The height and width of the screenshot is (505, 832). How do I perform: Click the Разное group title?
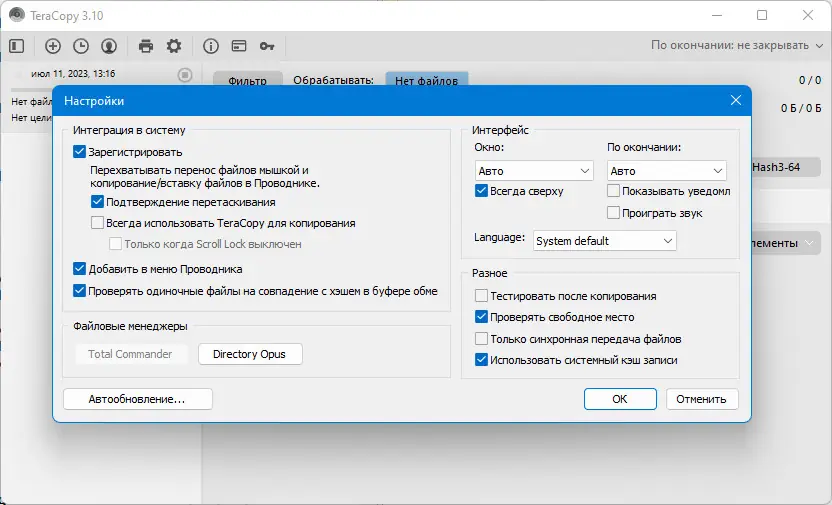[x=490, y=273]
